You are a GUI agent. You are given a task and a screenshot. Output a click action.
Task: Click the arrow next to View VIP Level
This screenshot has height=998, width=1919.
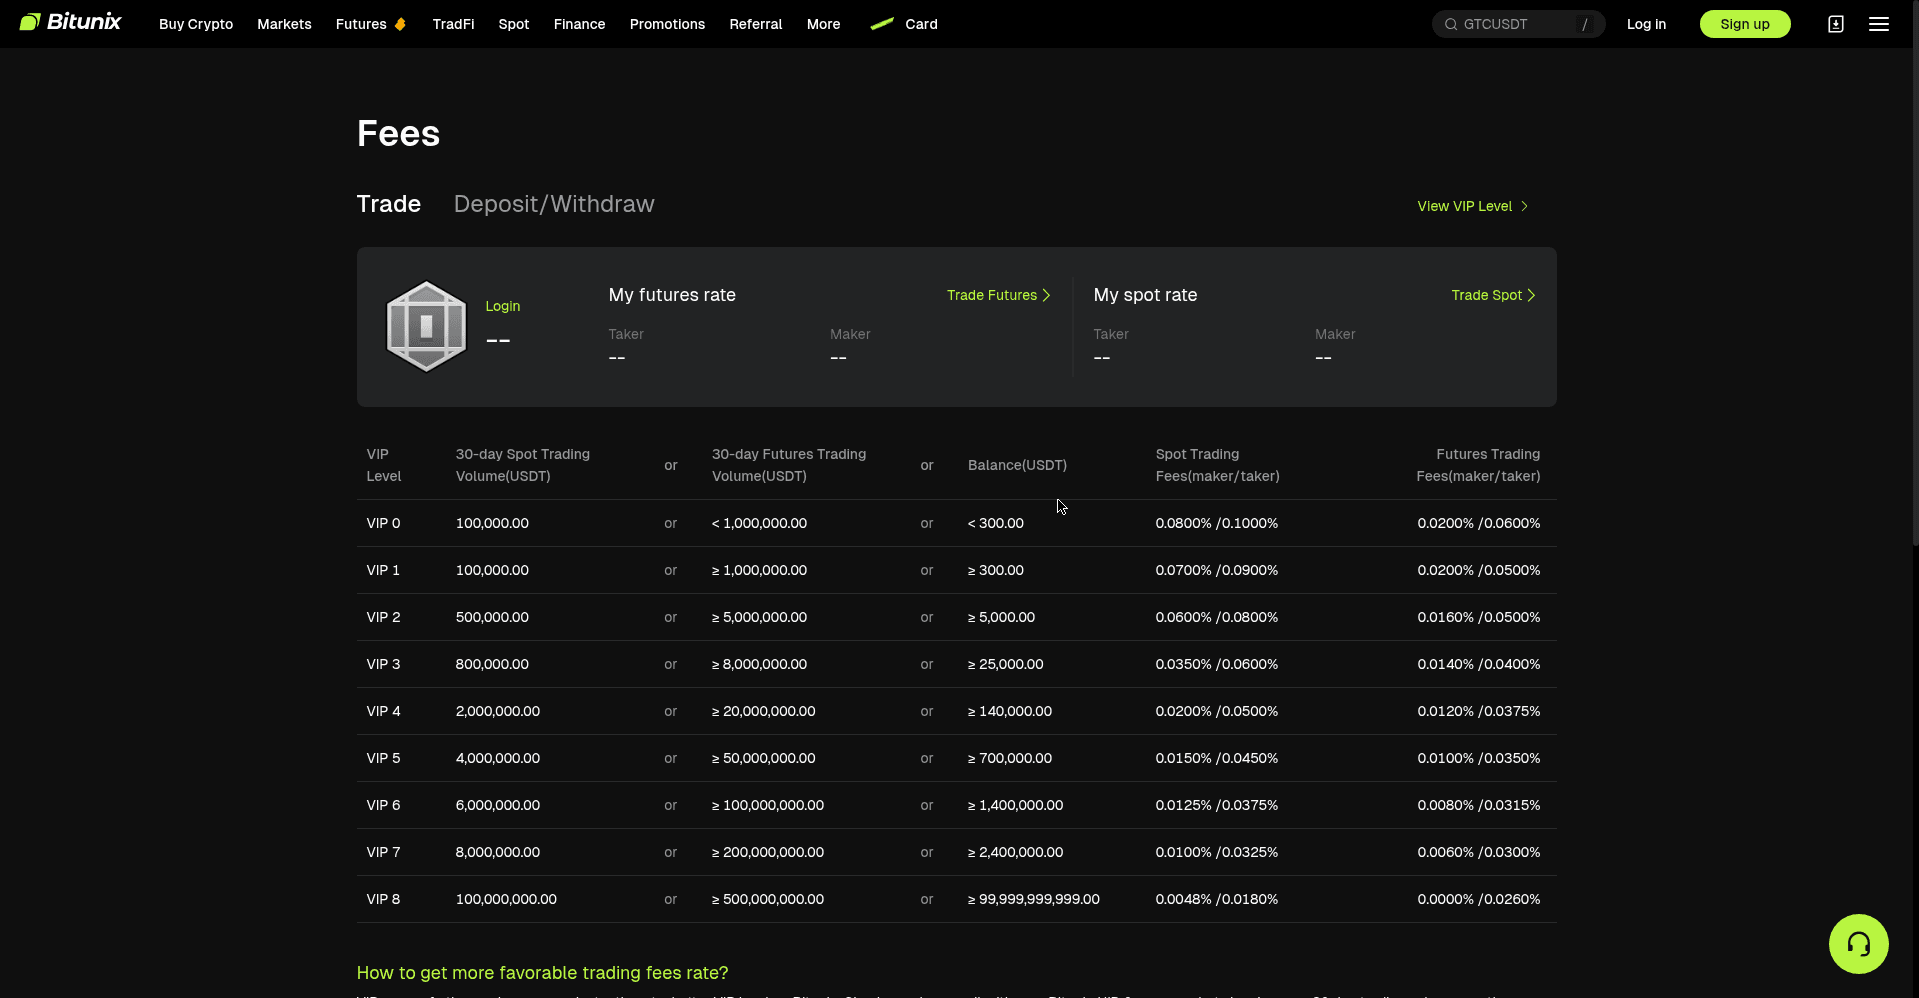1524,206
